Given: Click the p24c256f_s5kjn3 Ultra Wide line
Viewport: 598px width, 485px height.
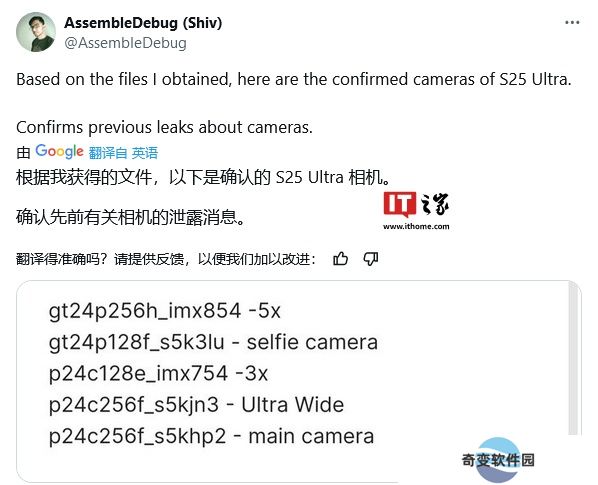Looking at the screenshot, I should [196, 405].
